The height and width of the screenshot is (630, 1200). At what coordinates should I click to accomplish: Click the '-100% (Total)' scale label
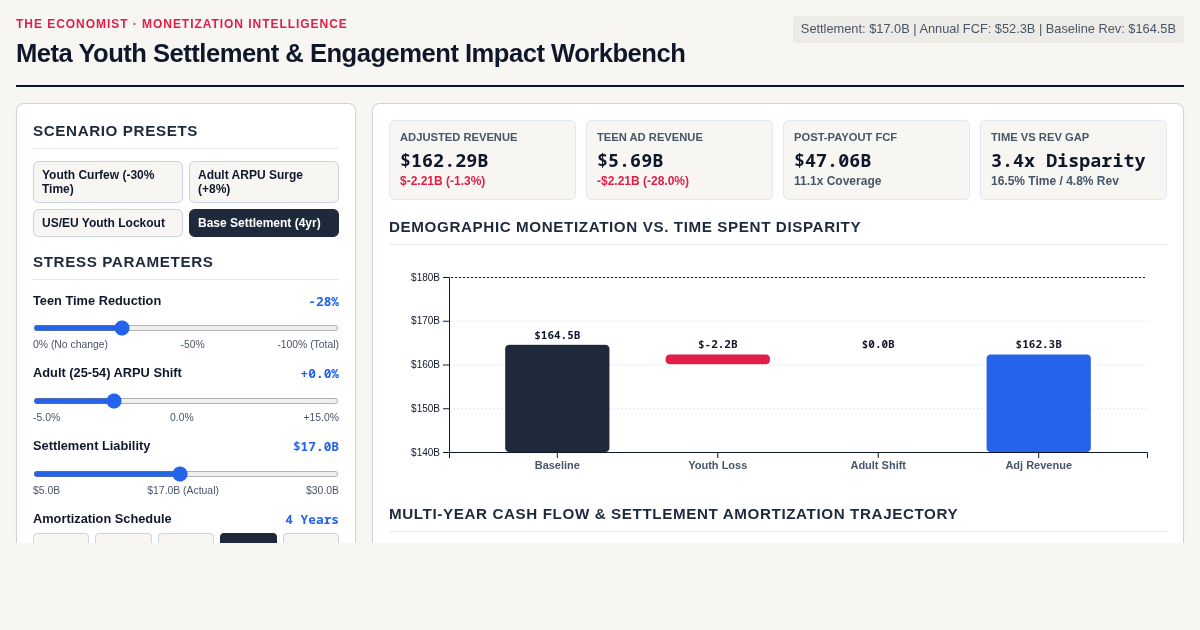click(x=308, y=344)
